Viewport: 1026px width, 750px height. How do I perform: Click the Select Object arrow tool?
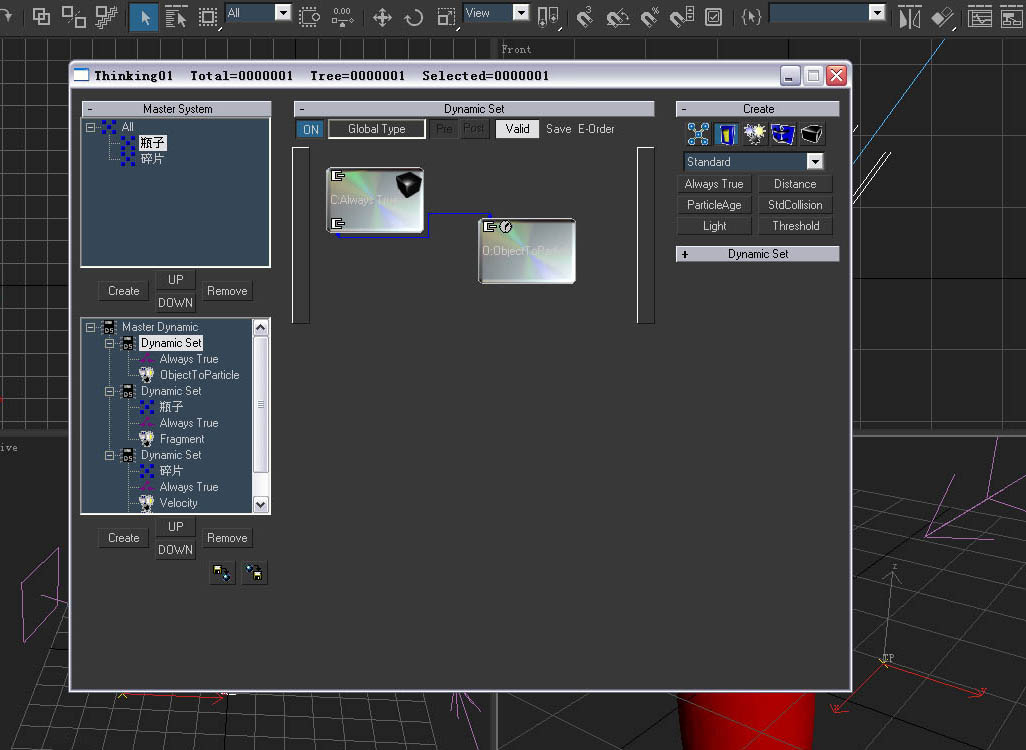coord(144,17)
